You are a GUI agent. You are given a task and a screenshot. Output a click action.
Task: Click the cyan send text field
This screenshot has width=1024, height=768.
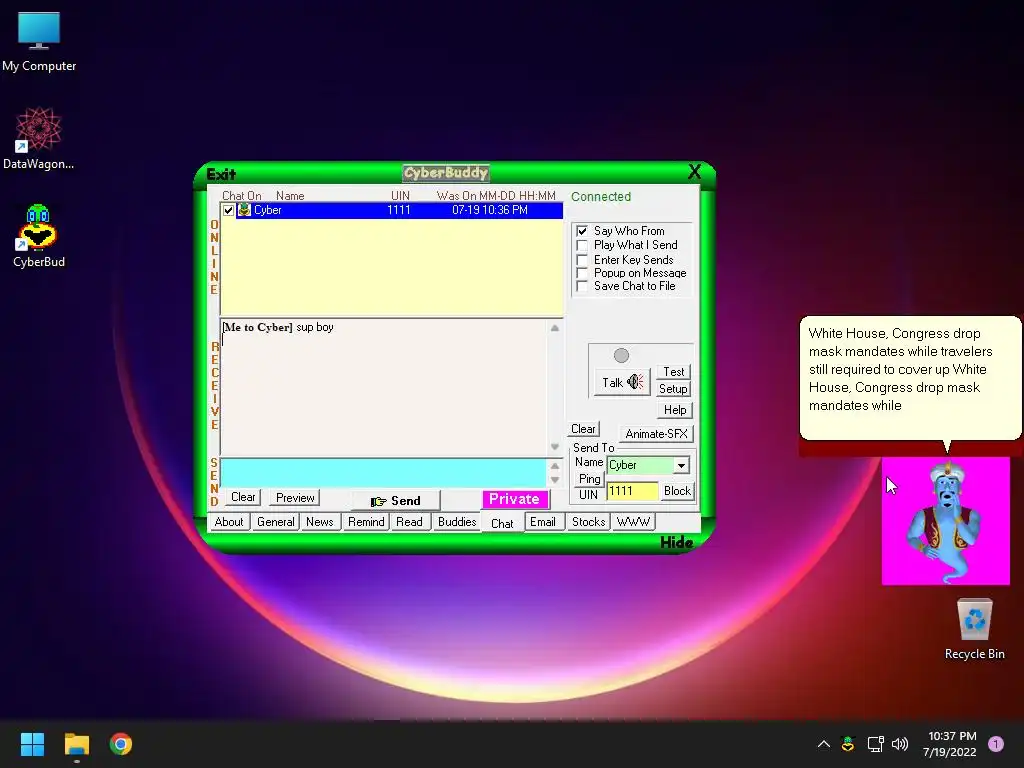(x=384, y=473)
